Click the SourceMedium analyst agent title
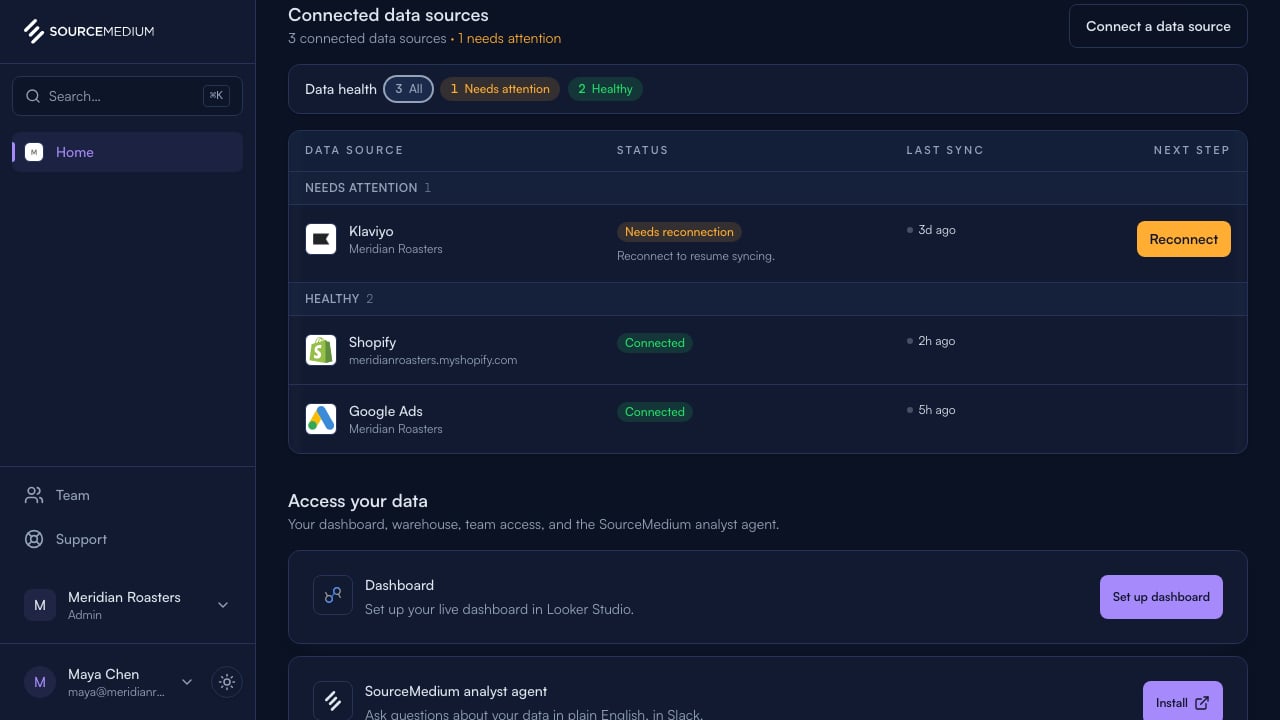Image resolution: width=1280 pixels, height=720 pixels. (456, 691)
